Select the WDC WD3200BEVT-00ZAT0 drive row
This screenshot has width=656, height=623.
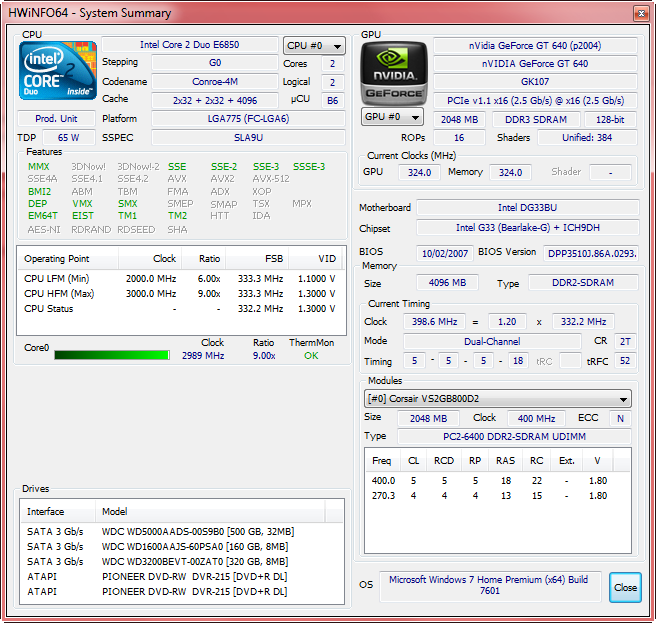[182, 562]
